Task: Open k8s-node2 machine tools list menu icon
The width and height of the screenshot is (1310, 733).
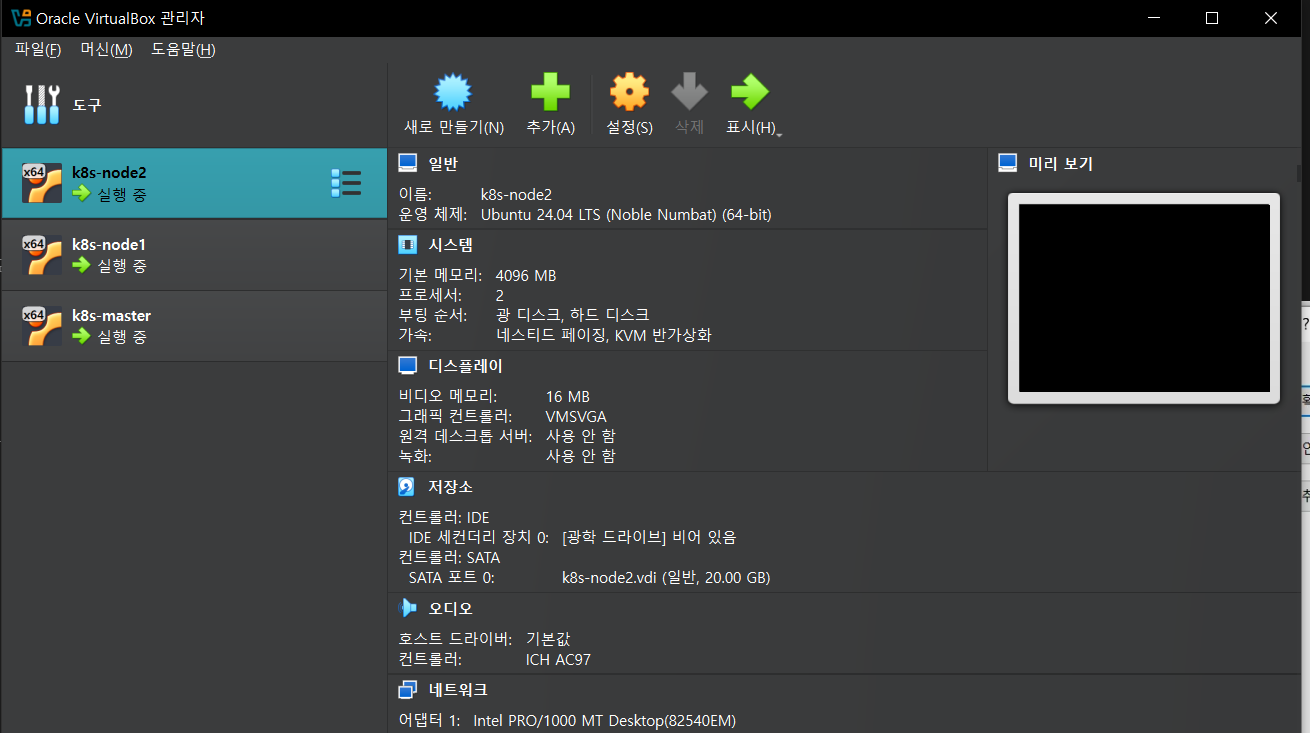Action: point(346,183)
